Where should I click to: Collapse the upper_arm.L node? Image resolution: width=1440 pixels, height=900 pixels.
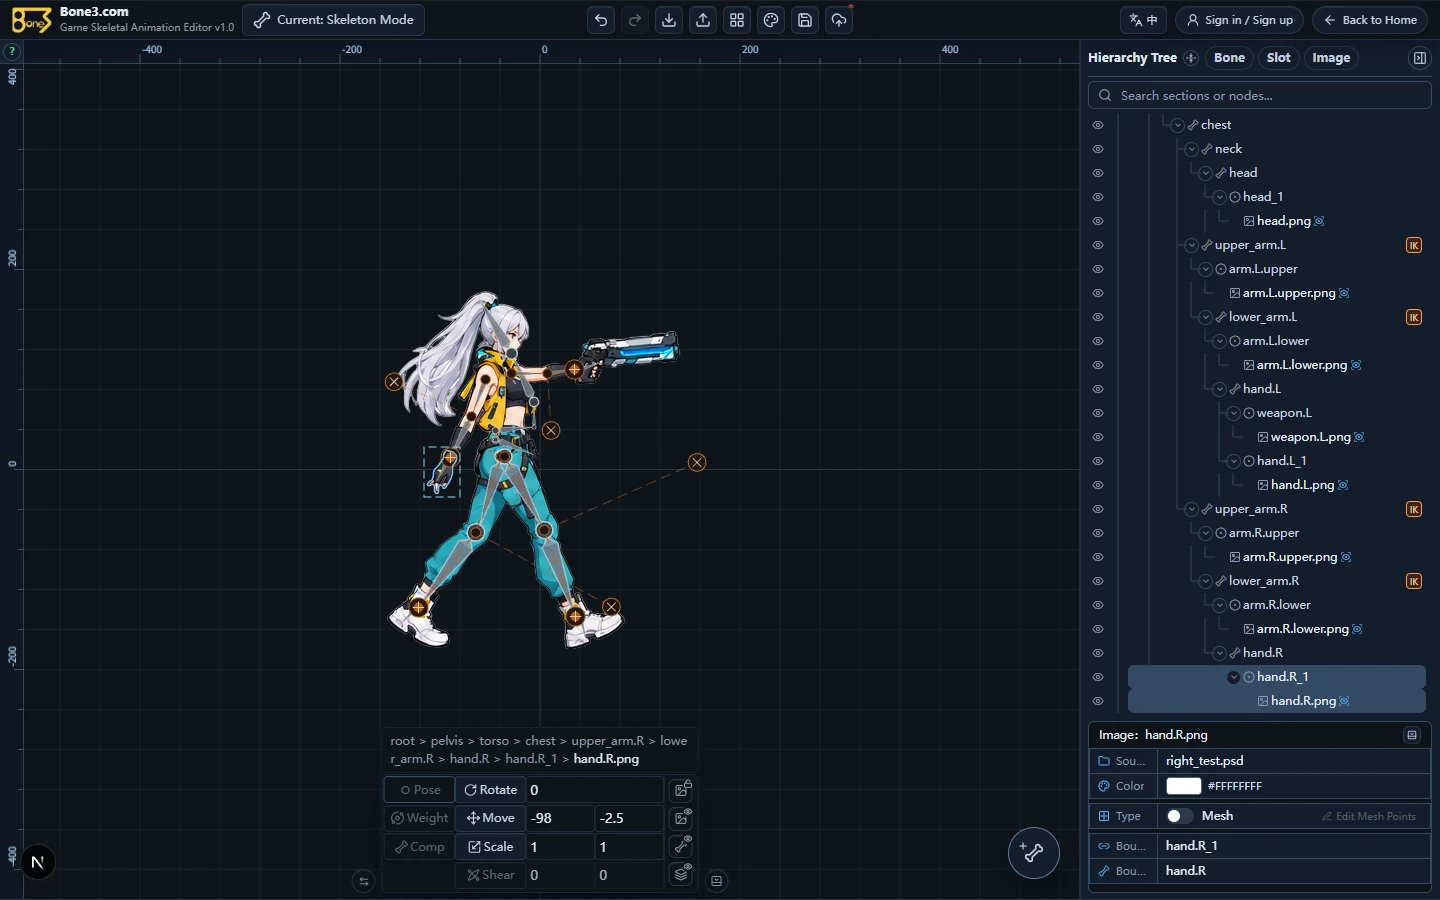point(1192,245)
